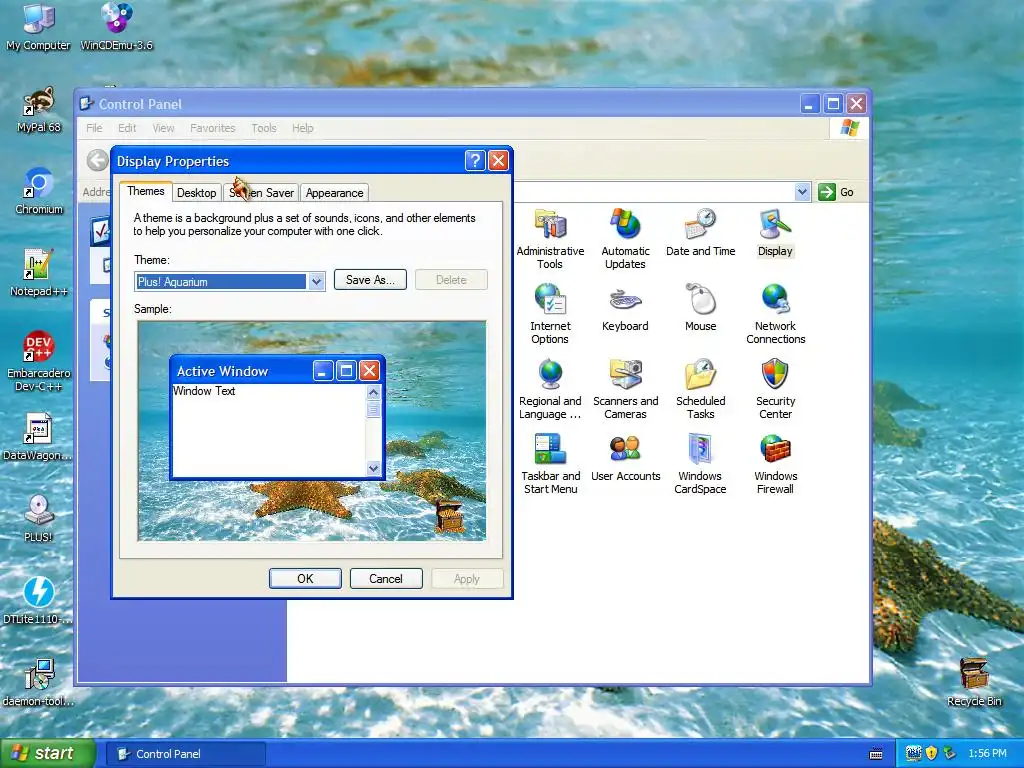1024x768 pixels.
Task: Switch to the Desktop tab
Action: click(x=197, y=193)
